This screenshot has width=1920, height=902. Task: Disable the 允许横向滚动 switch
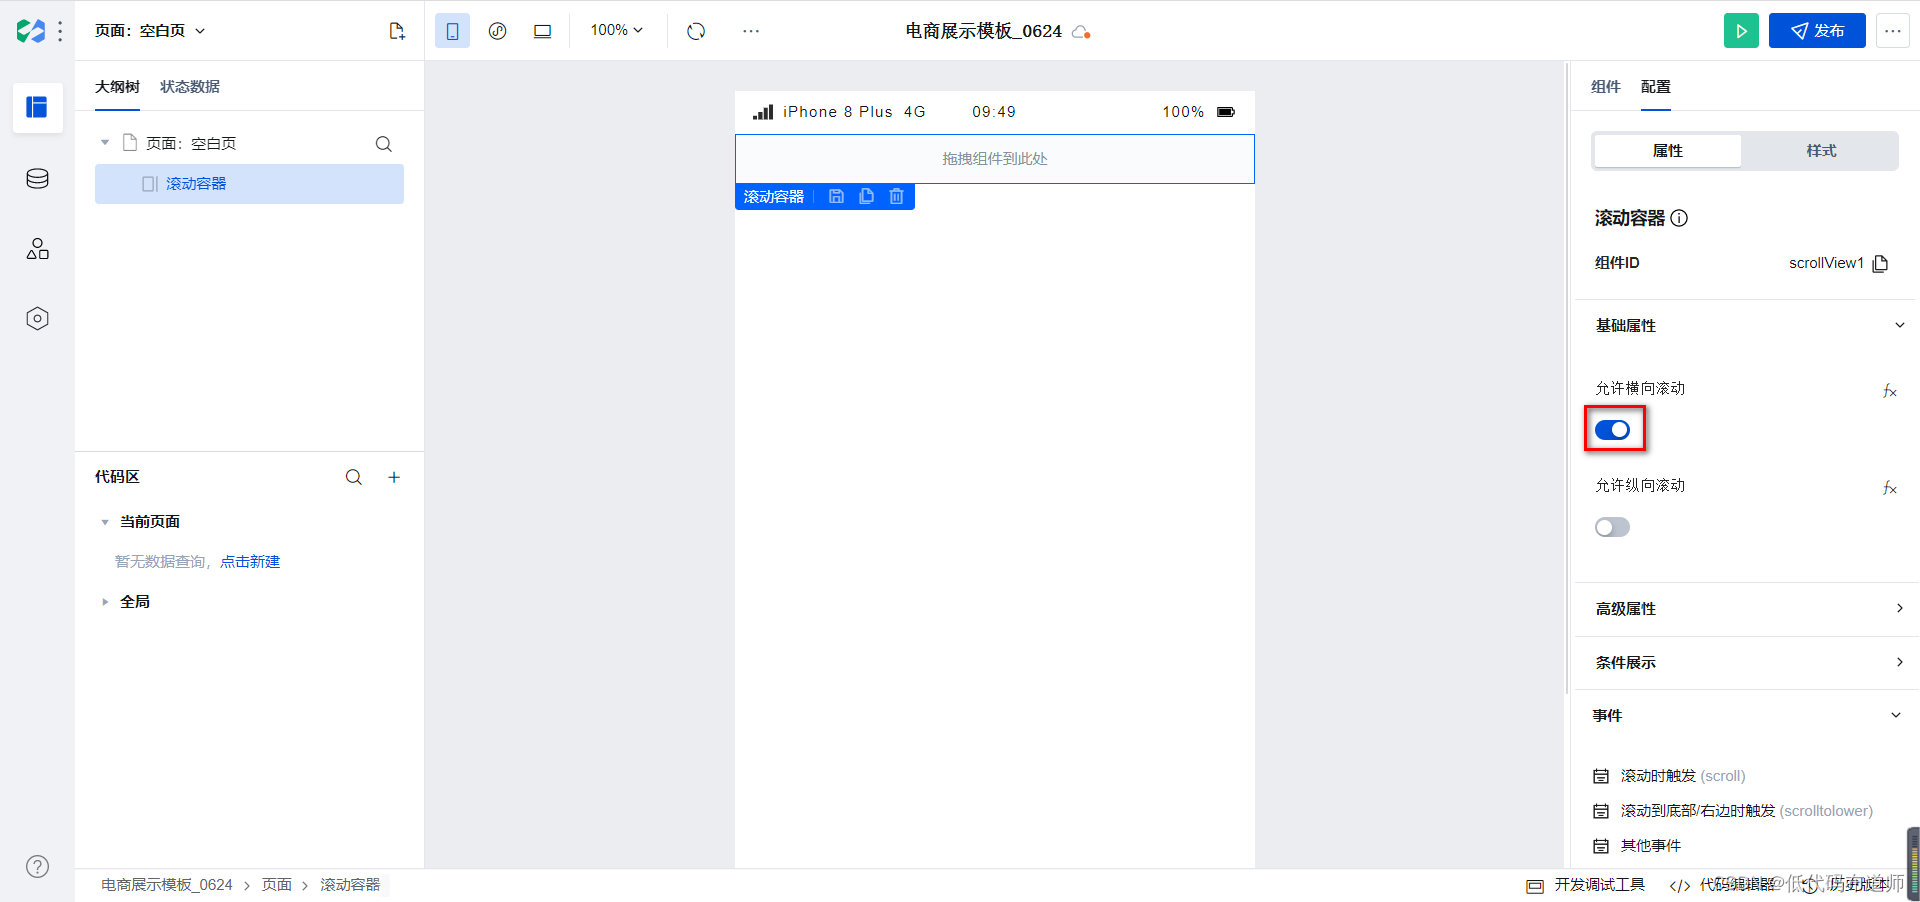[1612, 430]
